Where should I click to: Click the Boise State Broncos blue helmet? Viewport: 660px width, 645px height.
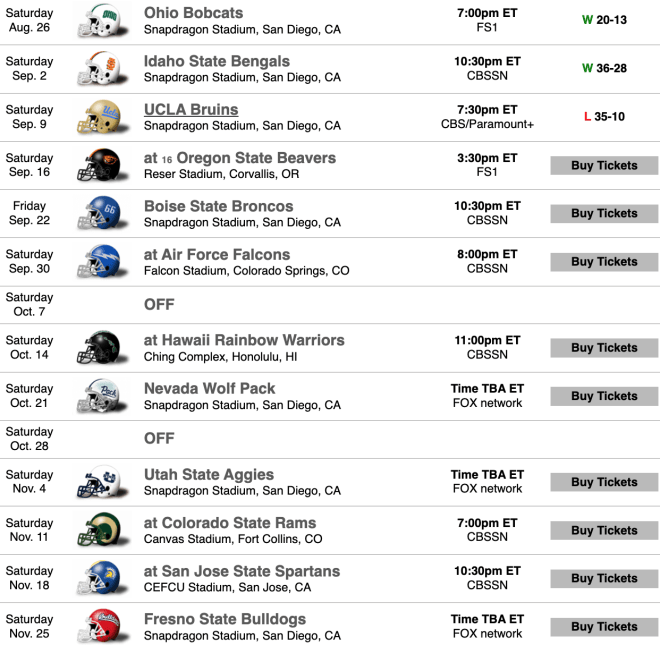(102, 213)
